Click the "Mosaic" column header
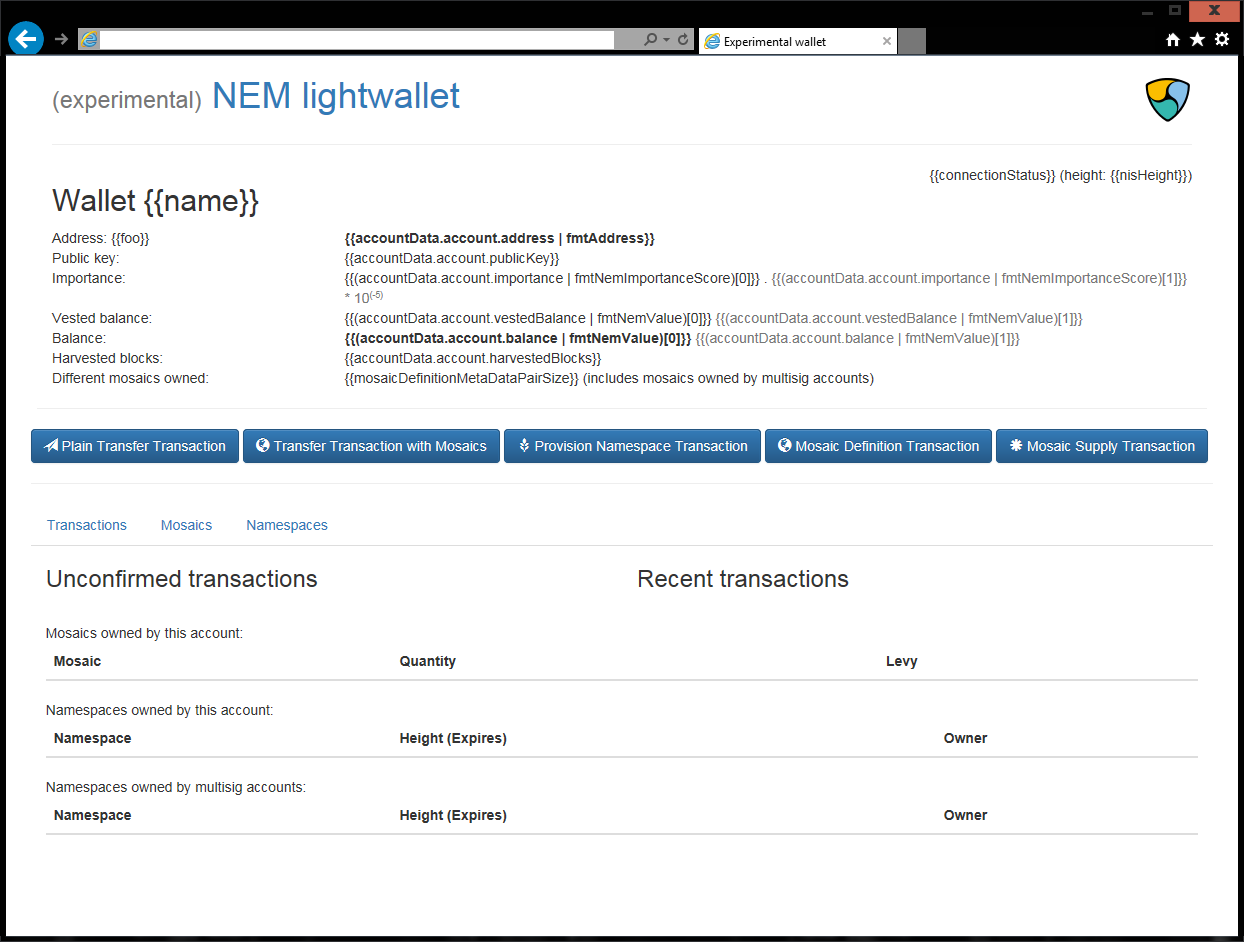Viewport: 1244px width, 942px height. [x=77, y=661]
